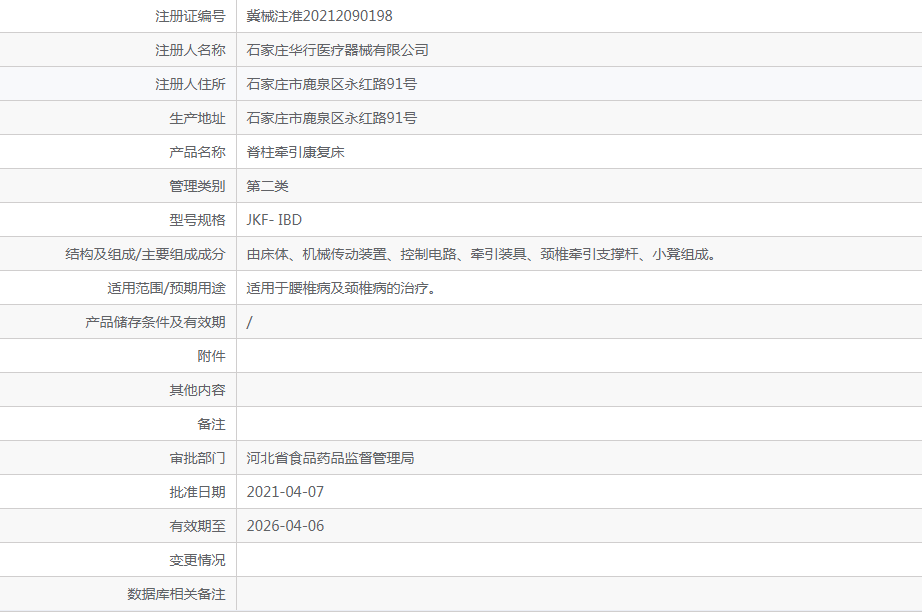
Task: Select the 注册人名称 label
Action: pos(190,51)
